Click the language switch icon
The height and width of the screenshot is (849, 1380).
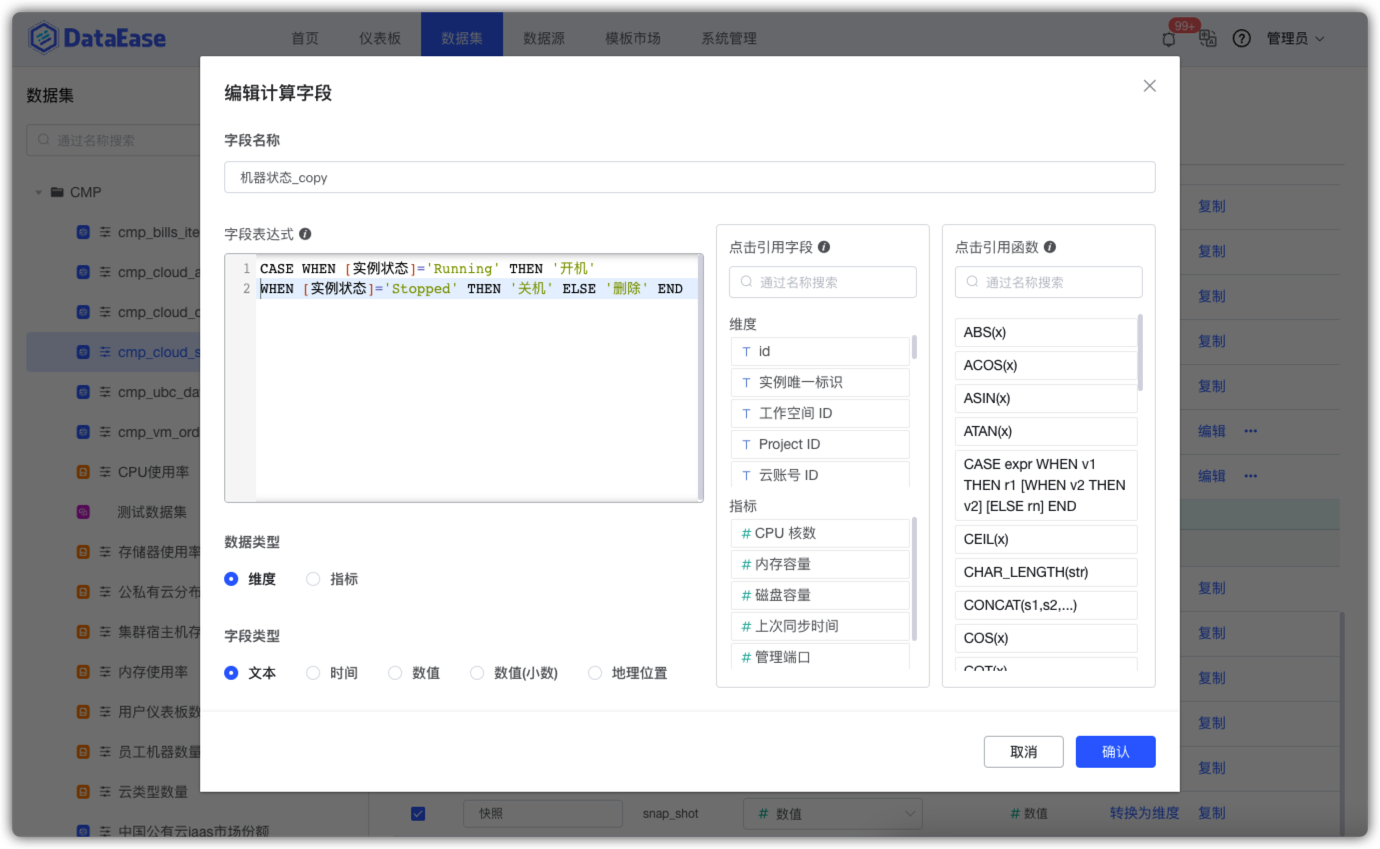1208,38
